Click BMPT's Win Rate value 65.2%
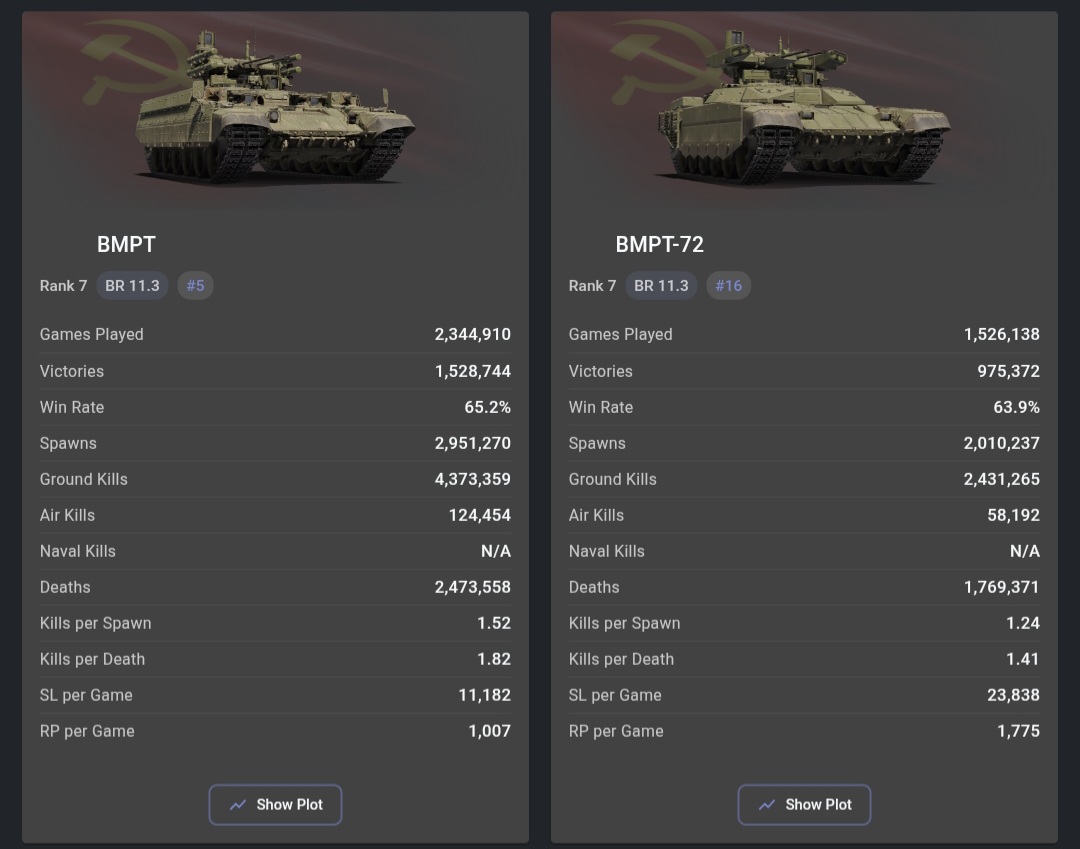1080x849 pixels. (x=487, y=407)
